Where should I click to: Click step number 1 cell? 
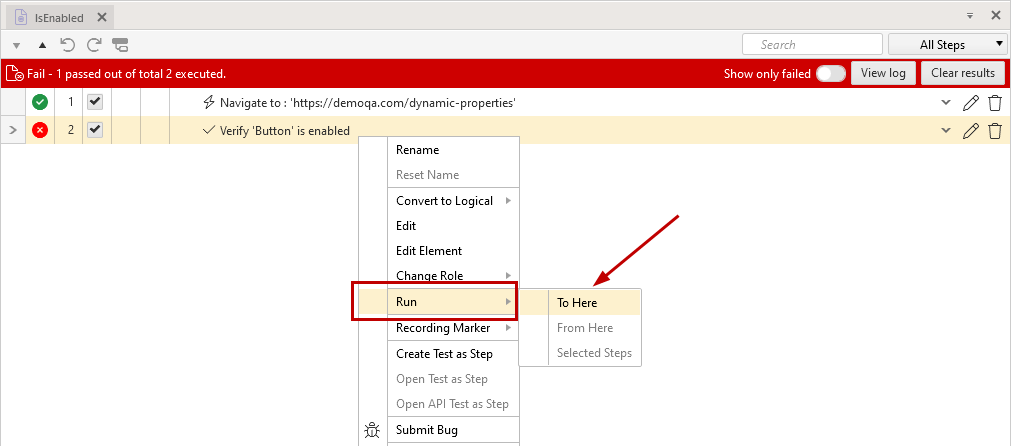pyautogui.click(x=71, y=102)
